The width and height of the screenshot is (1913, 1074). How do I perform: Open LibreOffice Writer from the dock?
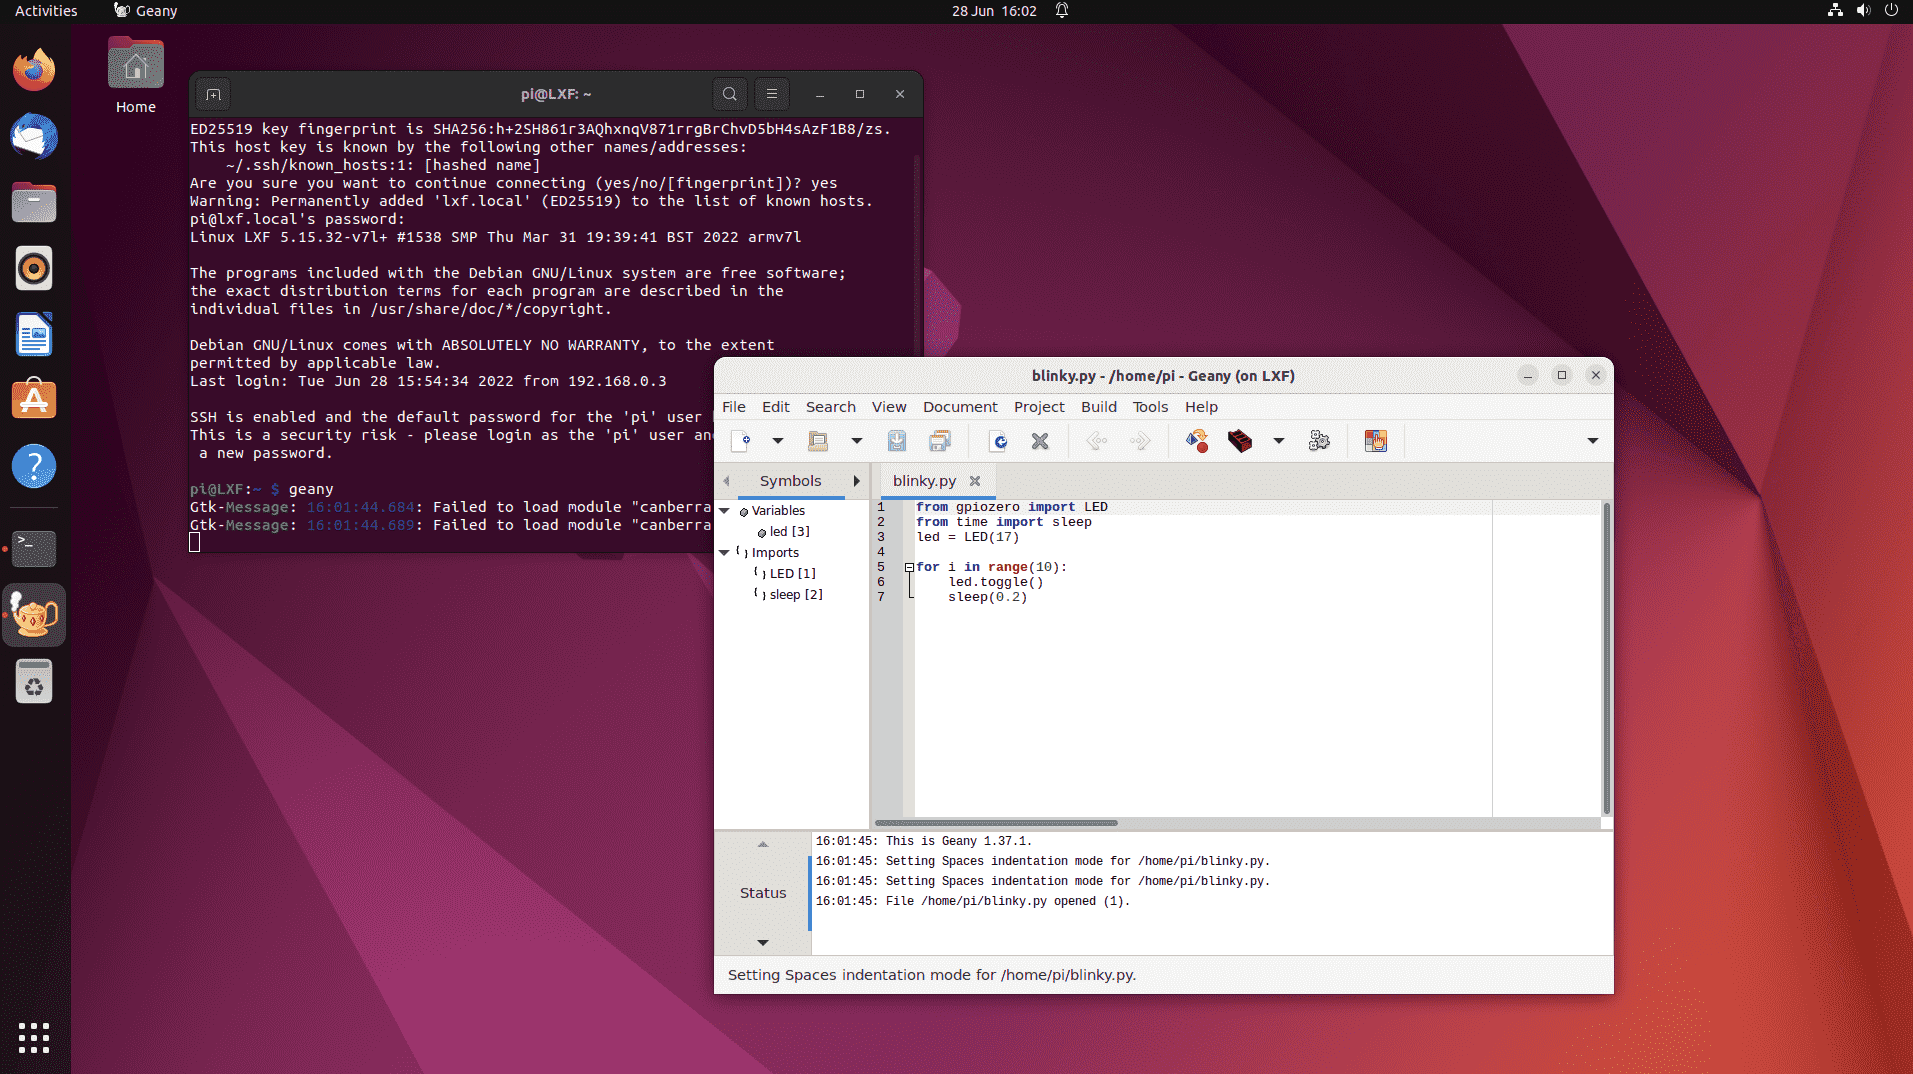click(x=34, y=334)
